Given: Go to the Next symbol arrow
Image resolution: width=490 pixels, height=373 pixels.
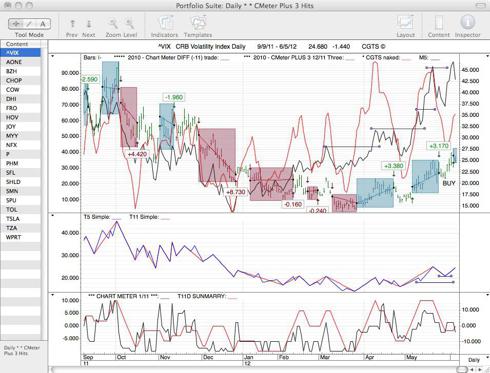Looking at the screenshot, I should 89,24.
